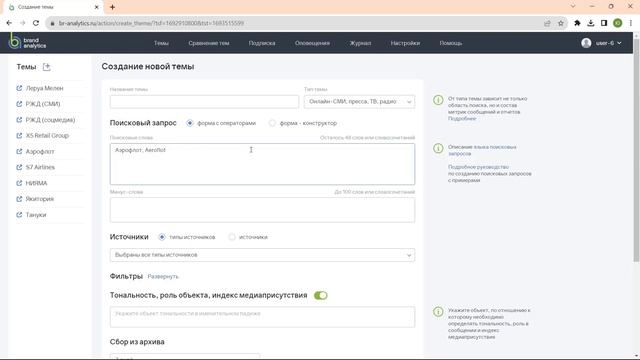The image size is (640, 360).
Task: Click the share page icon in address bar
Action: [547, 23]
